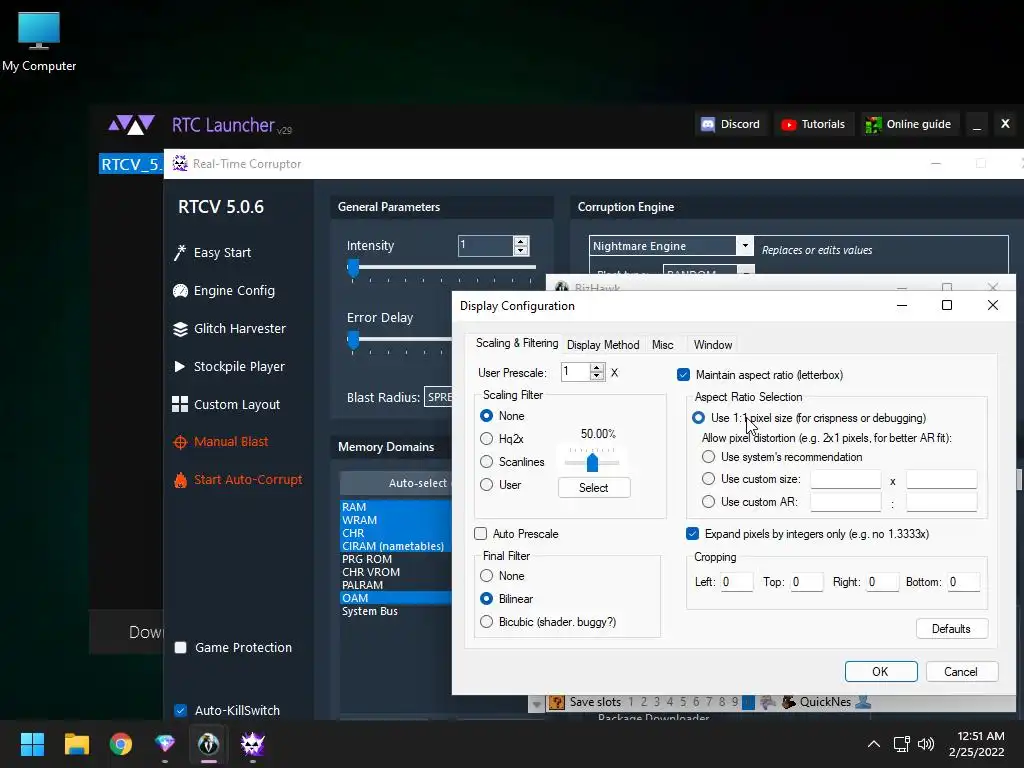This screenshot has width=1024, height=768.
Task: Click the Custom Layout grid icon
Action: (x=180, y=404)
